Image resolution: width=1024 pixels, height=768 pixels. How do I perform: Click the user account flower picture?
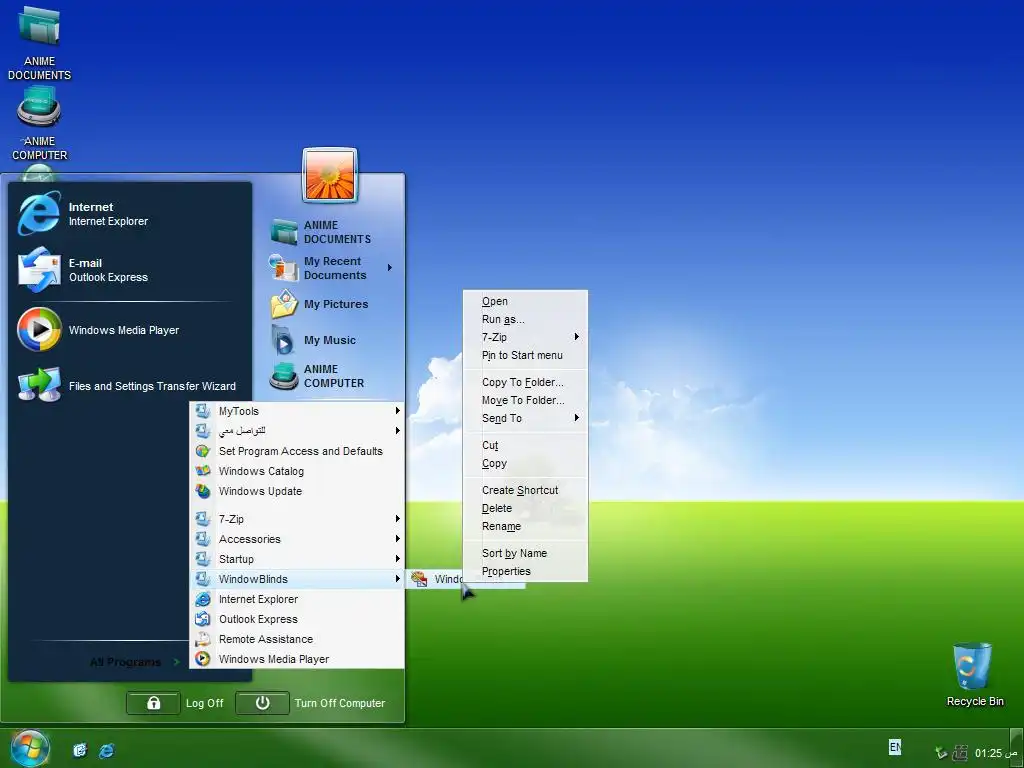click(x=330, y=175)
